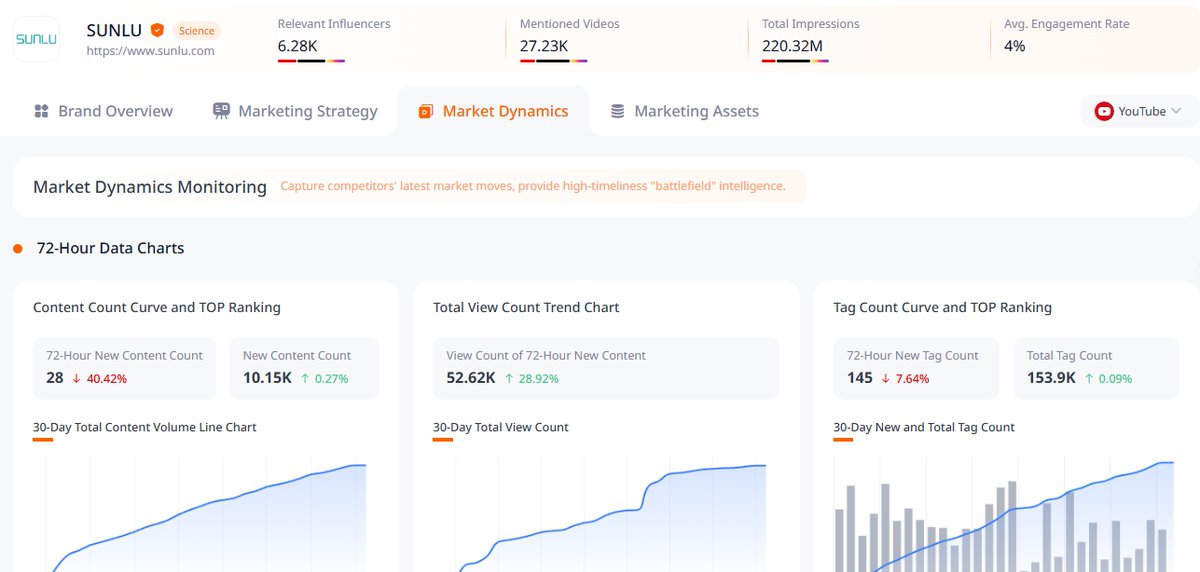Viewport: 1200px width, 572px height.
Task: Click the red down arrow next to 7.64%
Action: (x=886, y=379)
